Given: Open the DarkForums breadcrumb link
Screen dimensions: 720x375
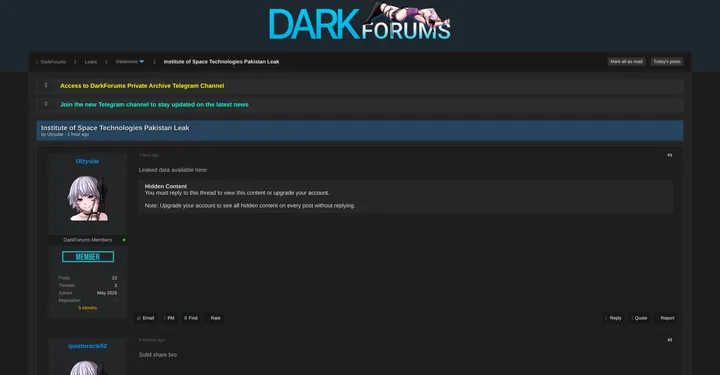Looking at the screenshot, I should [x=53, y=62].
